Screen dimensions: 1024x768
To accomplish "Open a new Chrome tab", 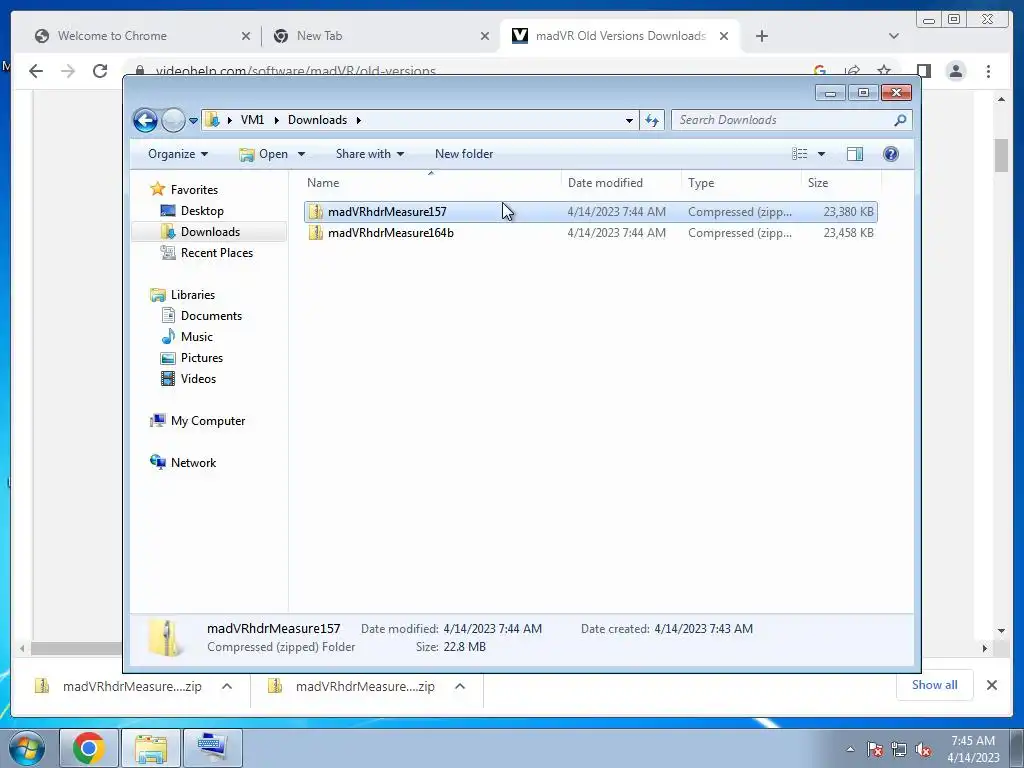I will coord(761,36).
